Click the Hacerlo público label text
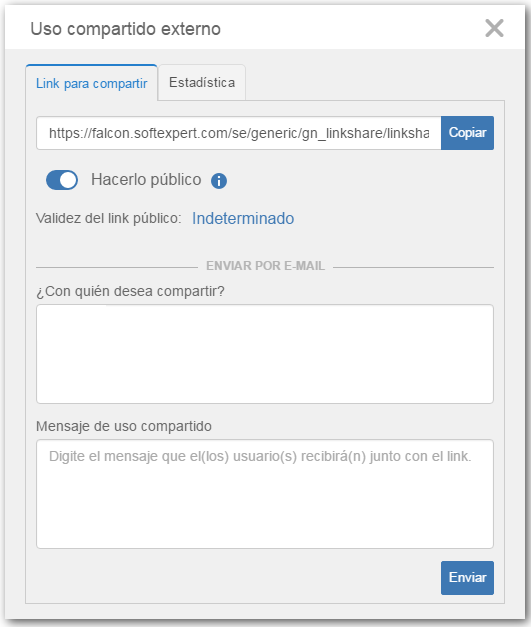531x627 pixels. pos(146,180)
